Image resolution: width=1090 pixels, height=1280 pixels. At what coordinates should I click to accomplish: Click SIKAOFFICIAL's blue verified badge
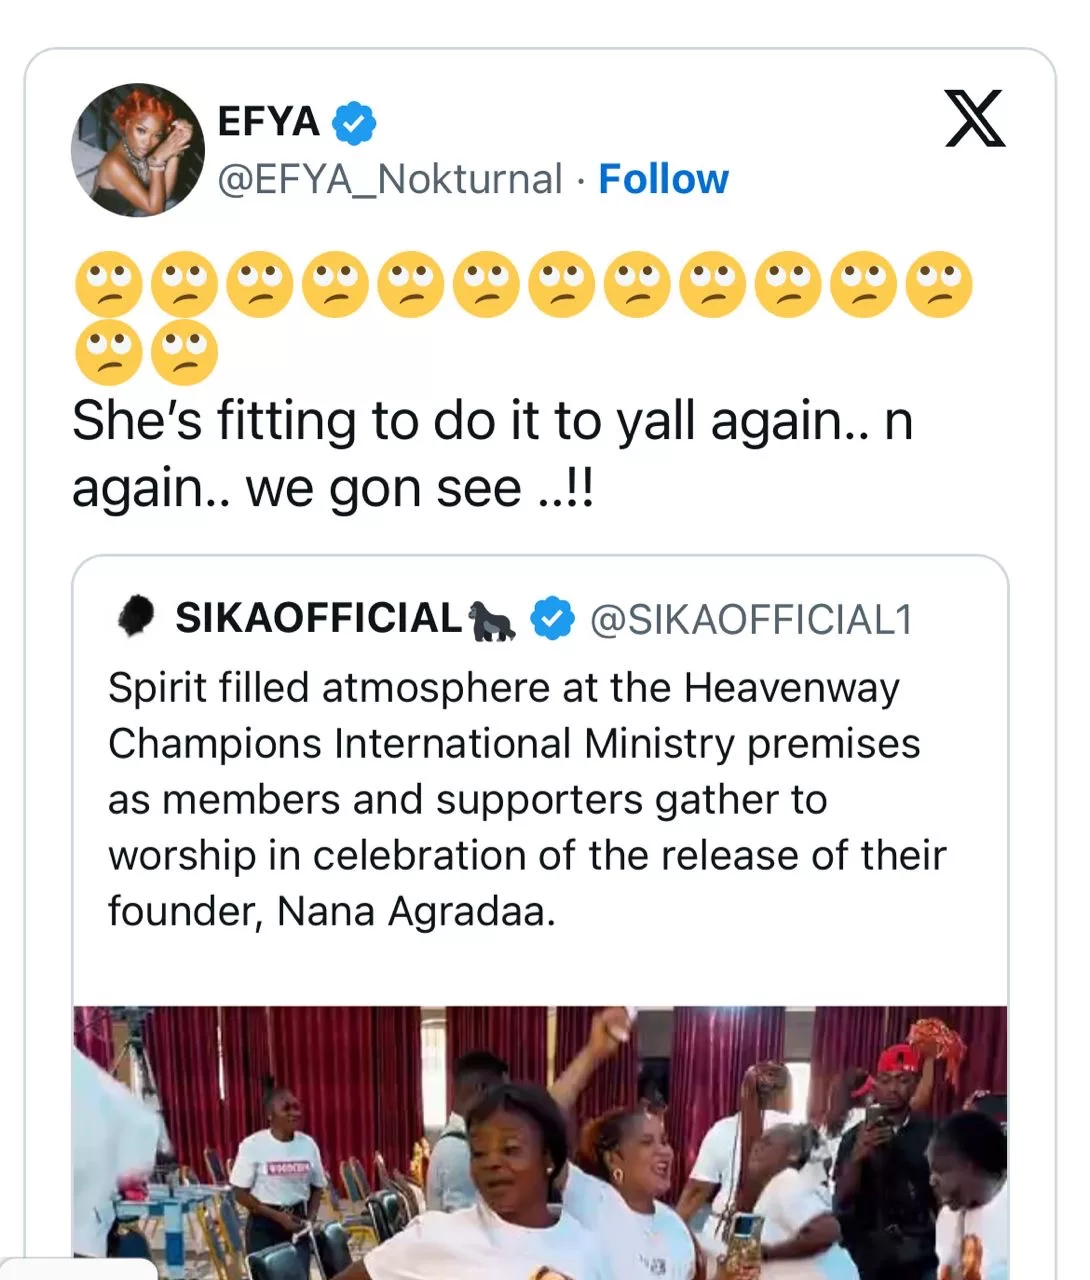552,618
